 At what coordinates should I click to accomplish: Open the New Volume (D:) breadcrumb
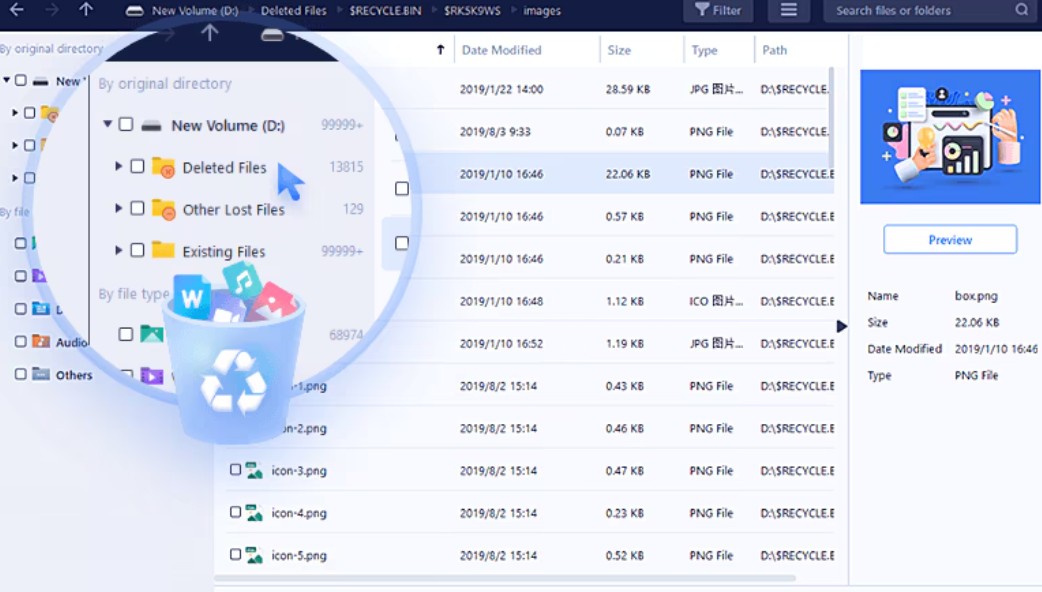195,11
